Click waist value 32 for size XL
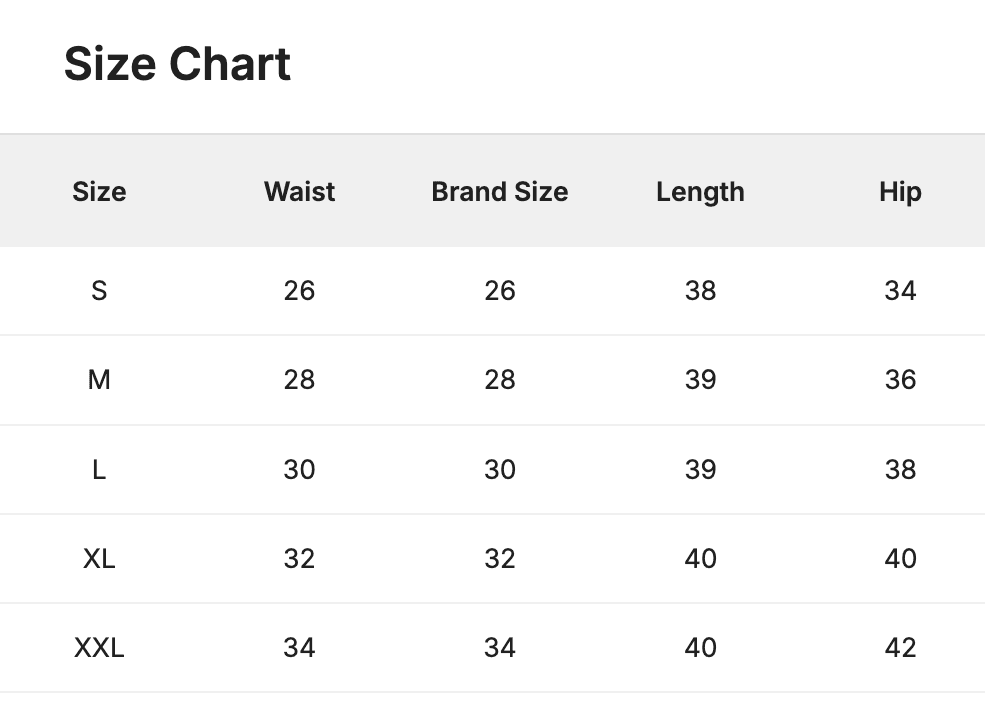Screen dimensions: 985x720 click(299, 558)
